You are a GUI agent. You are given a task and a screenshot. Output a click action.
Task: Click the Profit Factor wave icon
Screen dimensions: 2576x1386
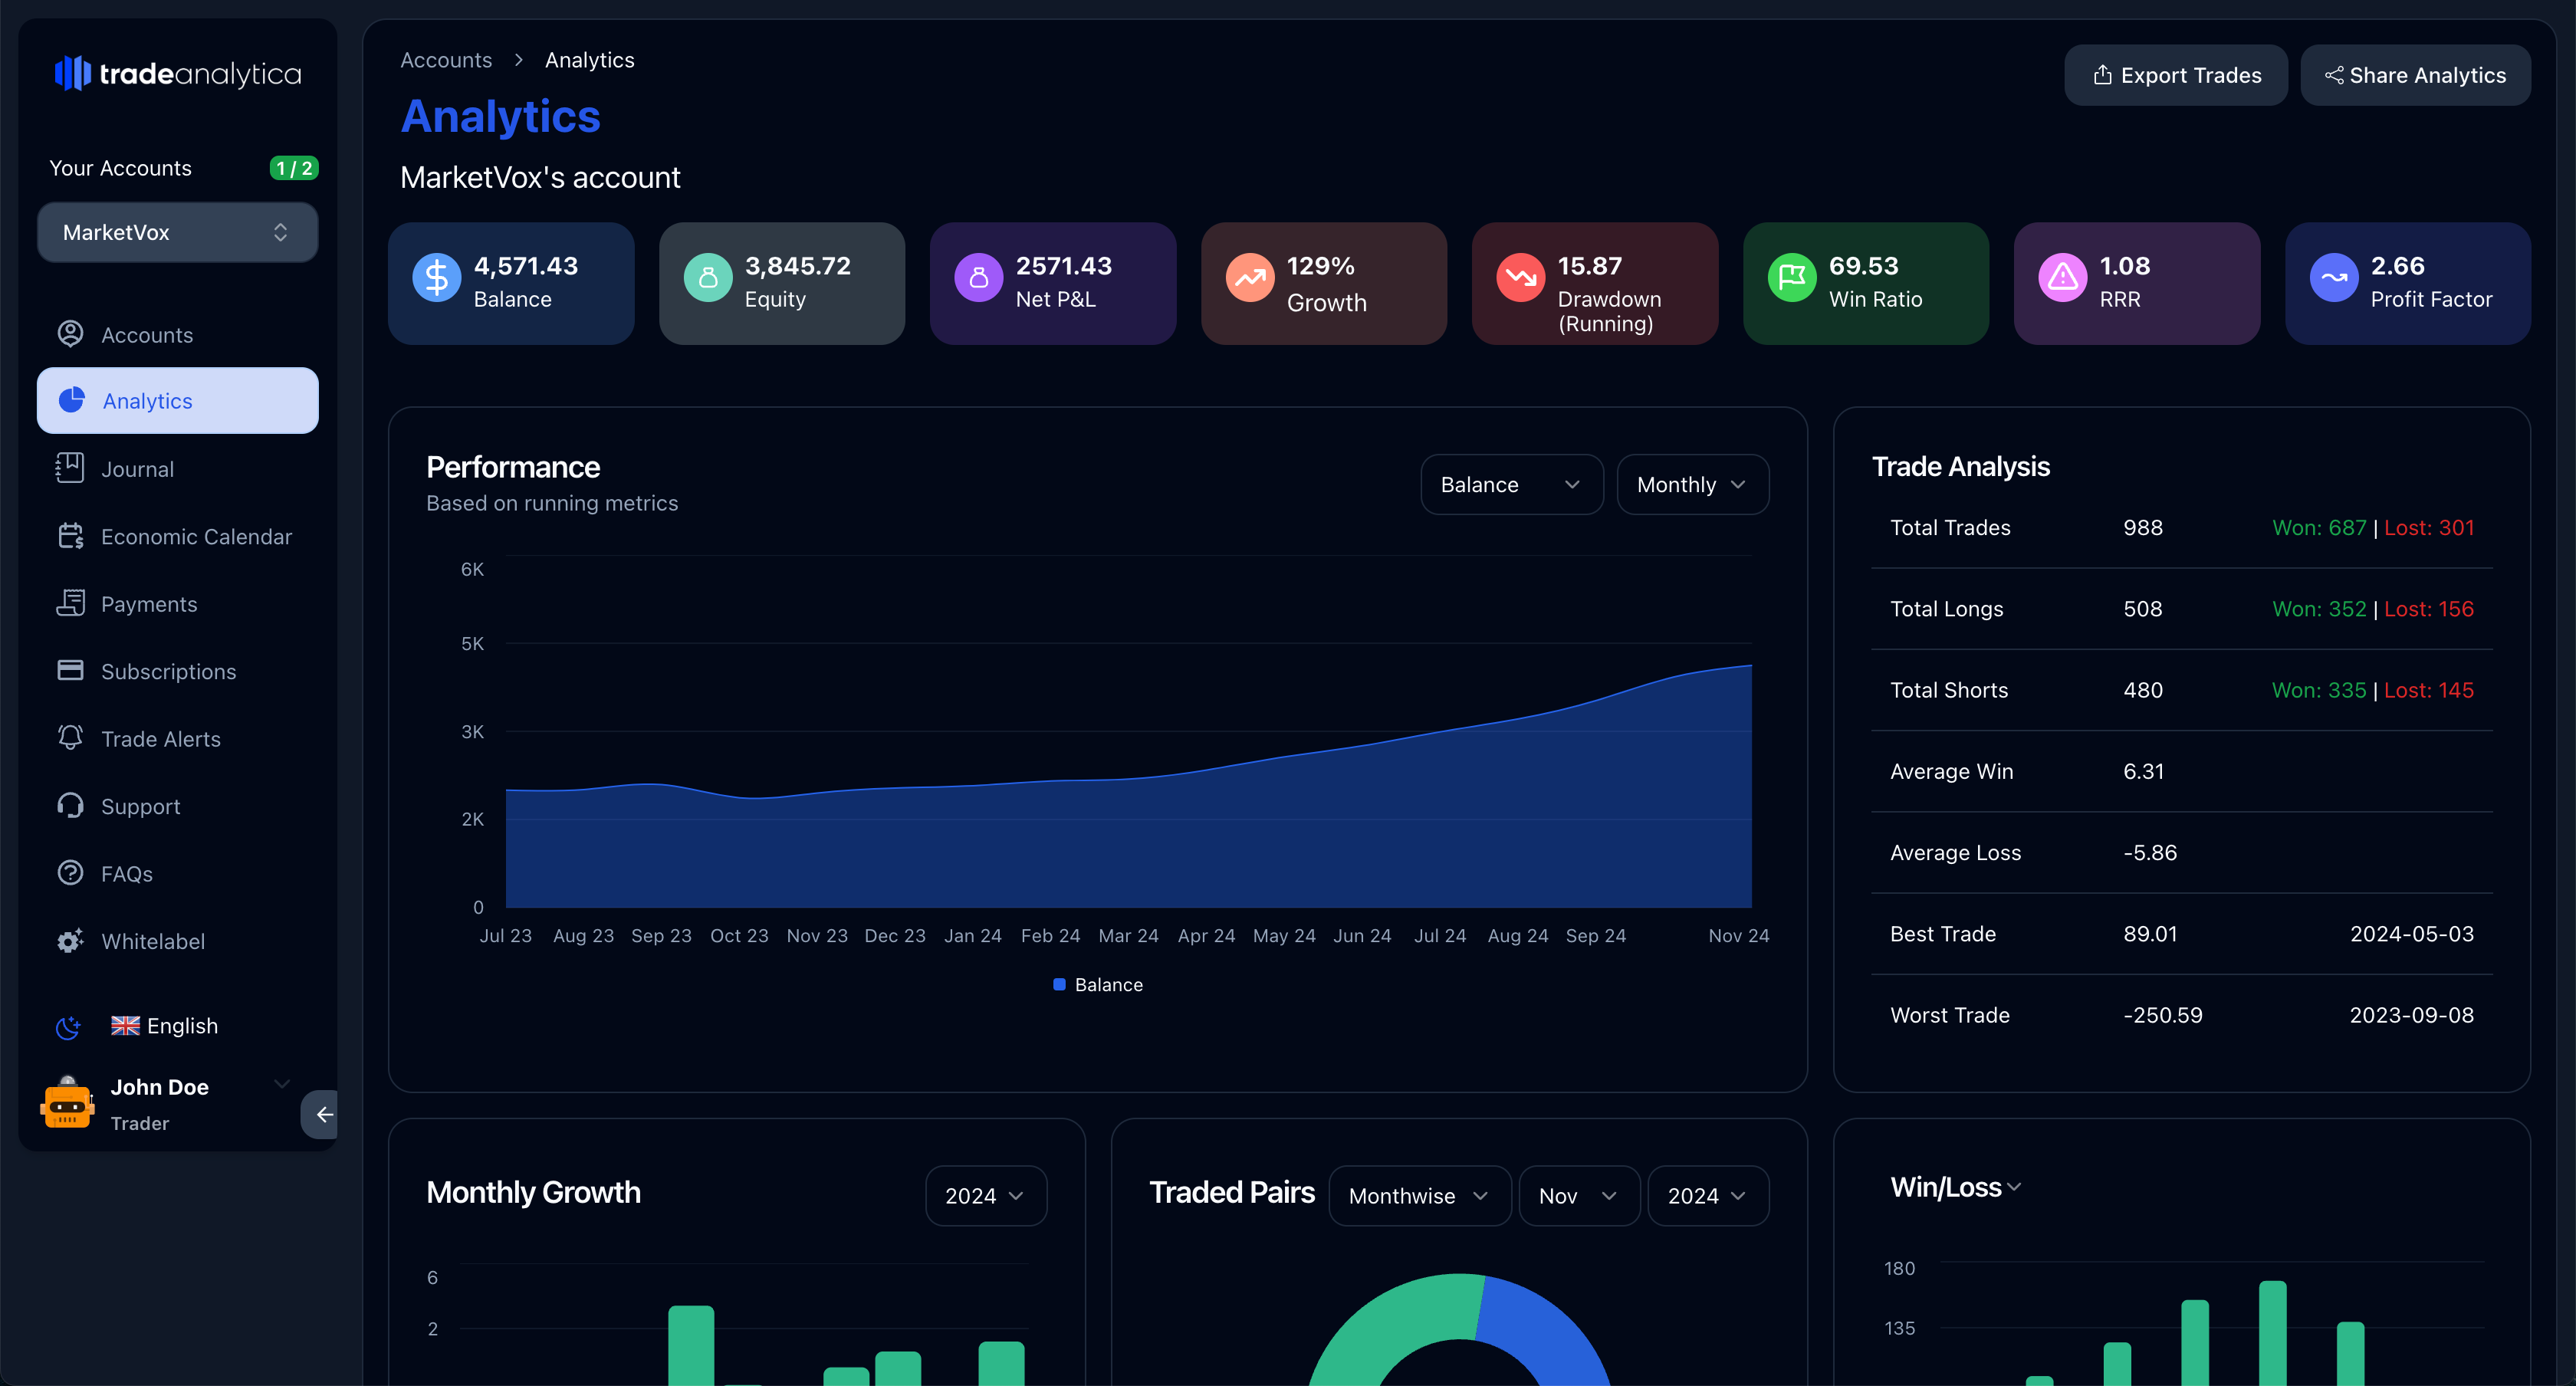click(x=2334, y=277)
